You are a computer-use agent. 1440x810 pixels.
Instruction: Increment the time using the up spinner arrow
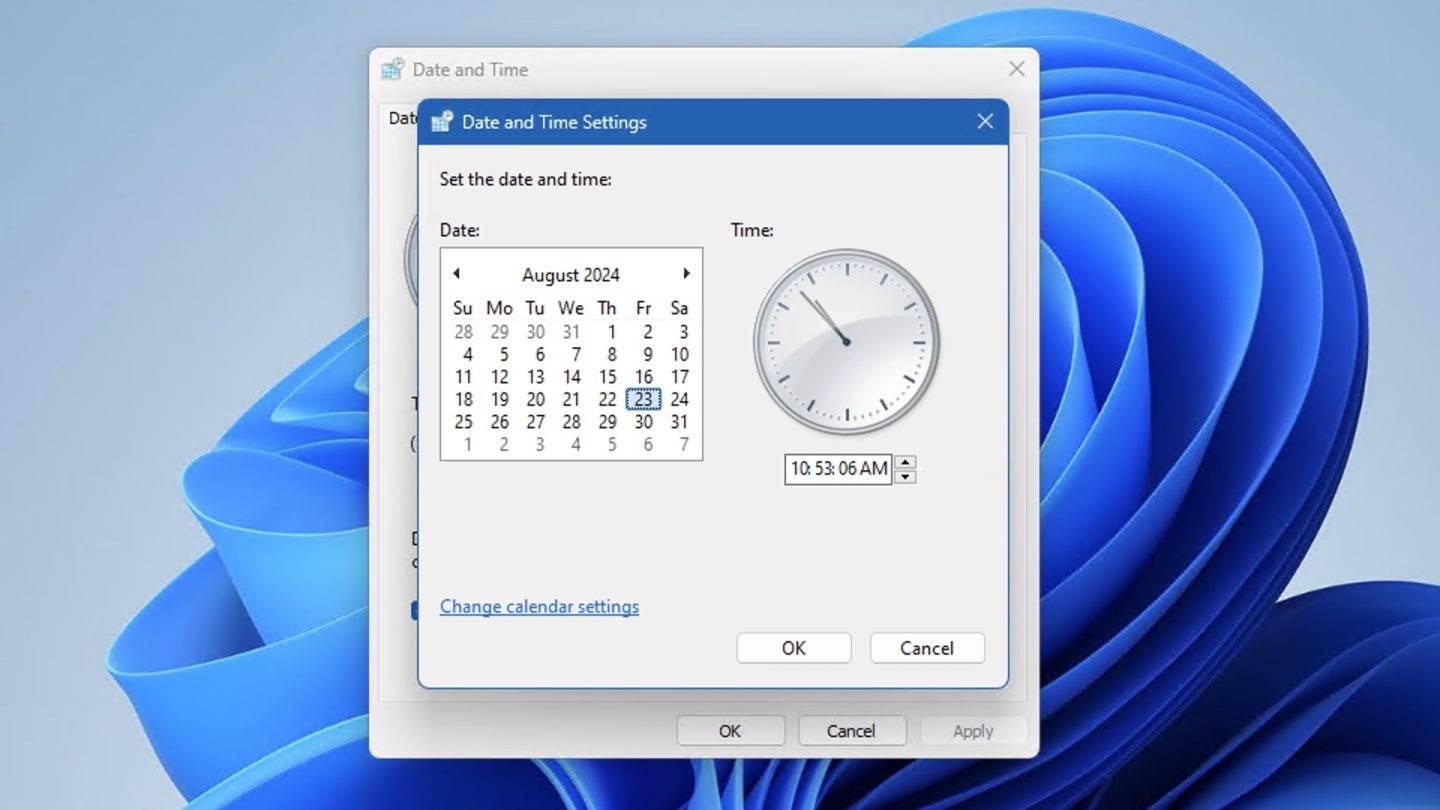[903, 462]
